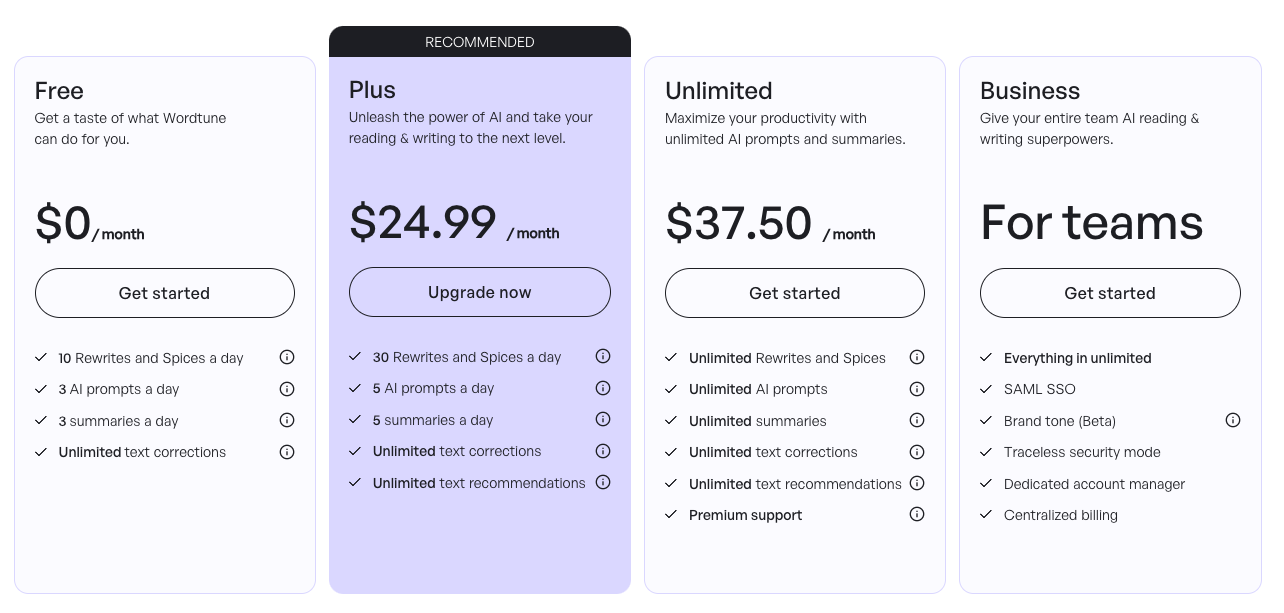Screen dimensions: 1284x613
Task: Click the info icon beside 10 Rewrites and Spices
Action: click(x=287, y=357)
